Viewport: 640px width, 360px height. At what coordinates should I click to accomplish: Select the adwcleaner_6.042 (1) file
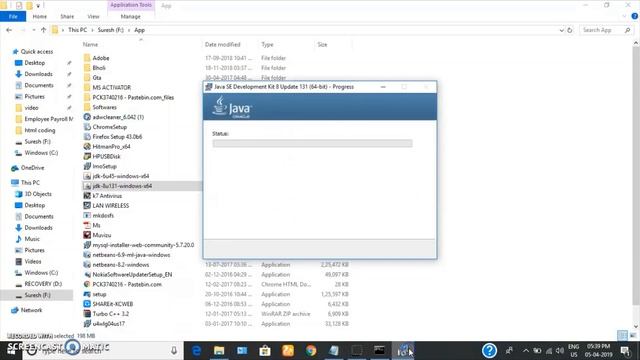(x=118, y=117)
